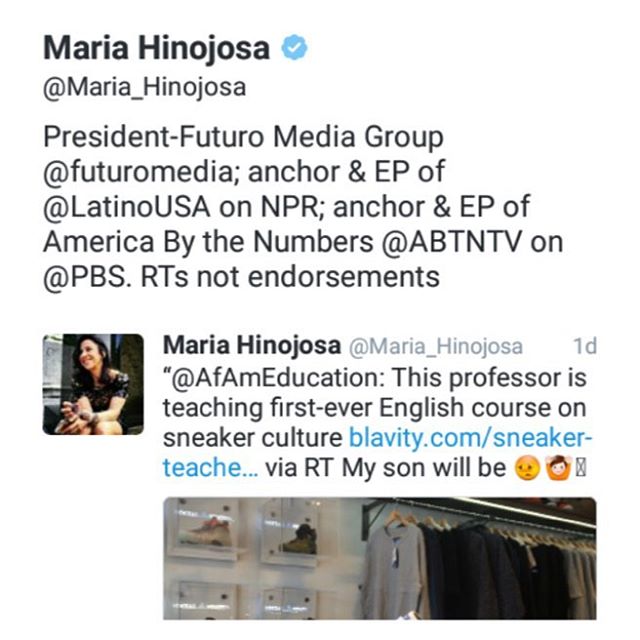Image resolution: width=640 pixels, height=640 pixels.
Task: Open the gray @Maria_Hinojosa handle in tweet
Action: (x=436, y=347)
